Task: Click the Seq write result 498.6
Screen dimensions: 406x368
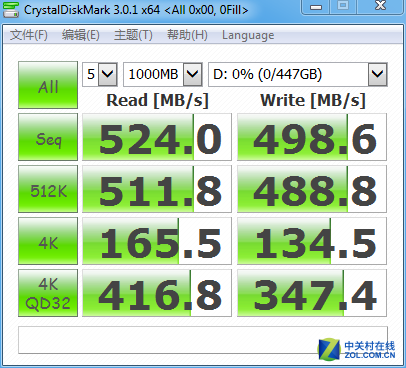Action: coord(312,137)
